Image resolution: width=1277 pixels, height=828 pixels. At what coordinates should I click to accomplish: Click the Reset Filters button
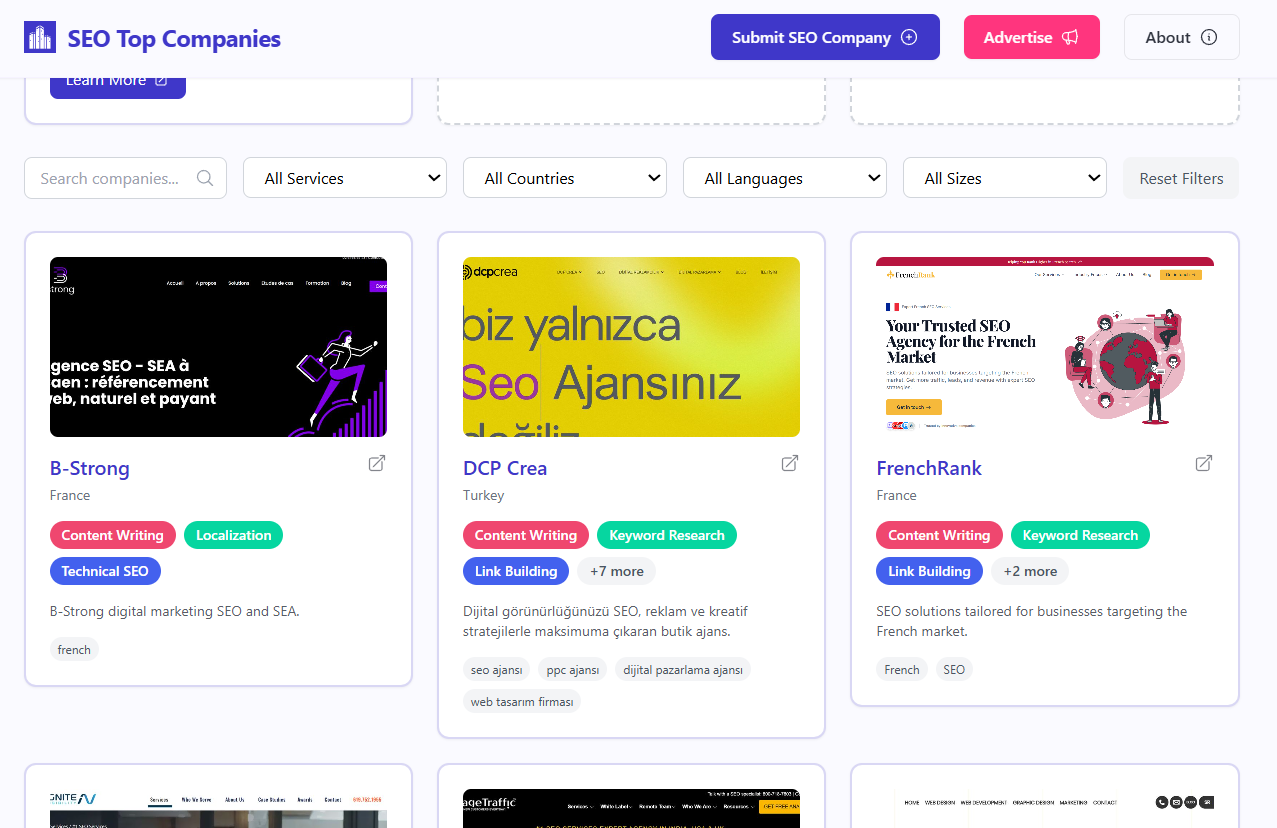coord(1181,178)
